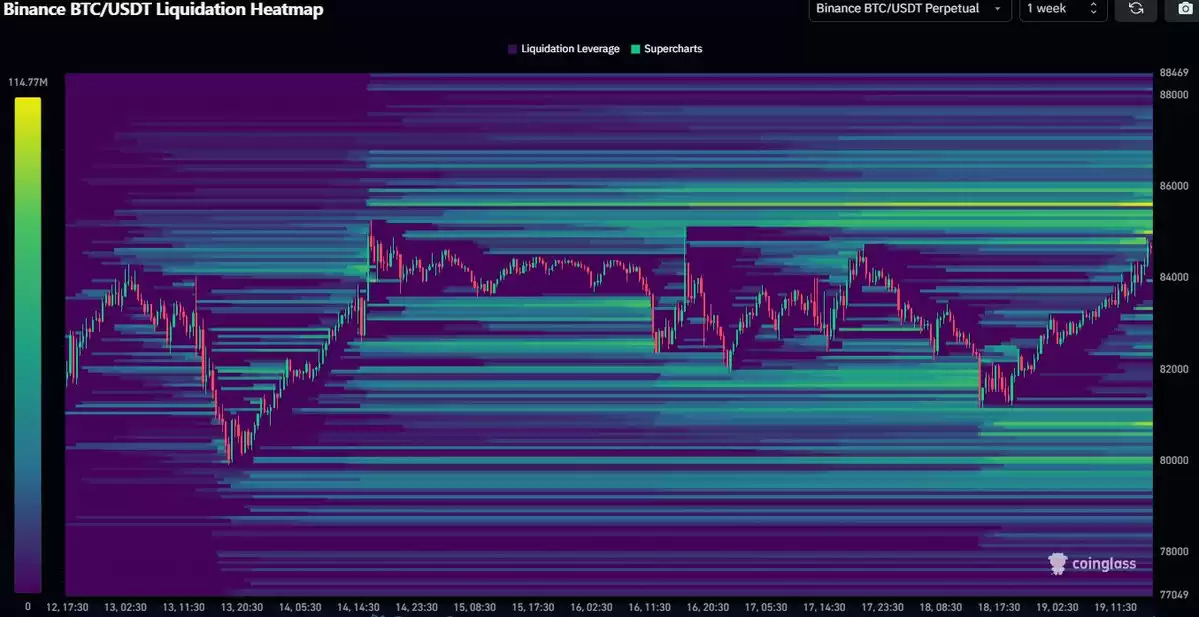
Task: Click the 14, 14:30 time axis label
Action: tap(358, 607)
